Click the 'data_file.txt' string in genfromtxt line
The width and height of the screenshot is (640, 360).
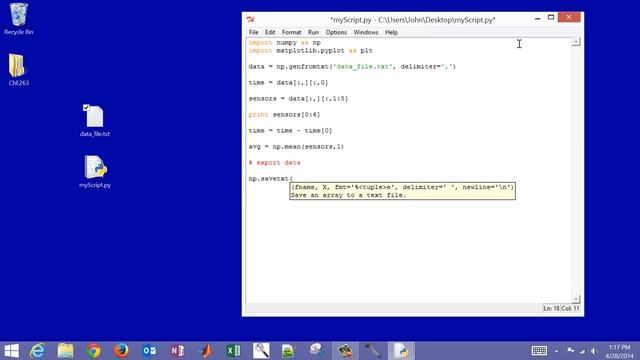363,67
